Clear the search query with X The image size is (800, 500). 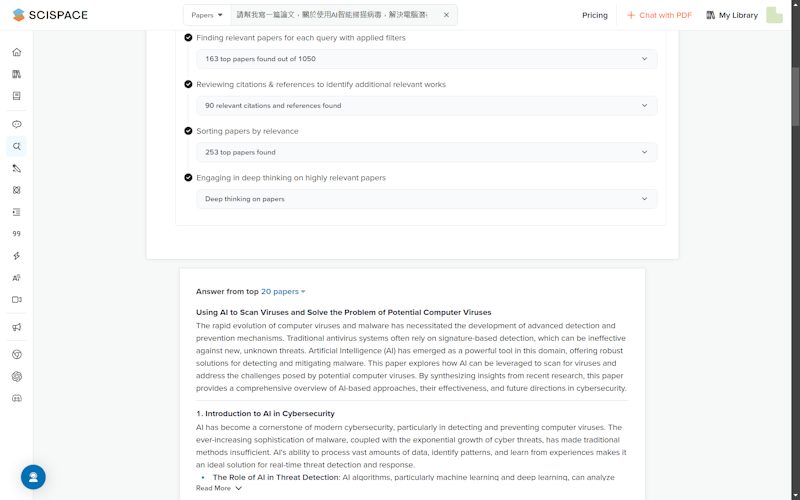[446, 15]
